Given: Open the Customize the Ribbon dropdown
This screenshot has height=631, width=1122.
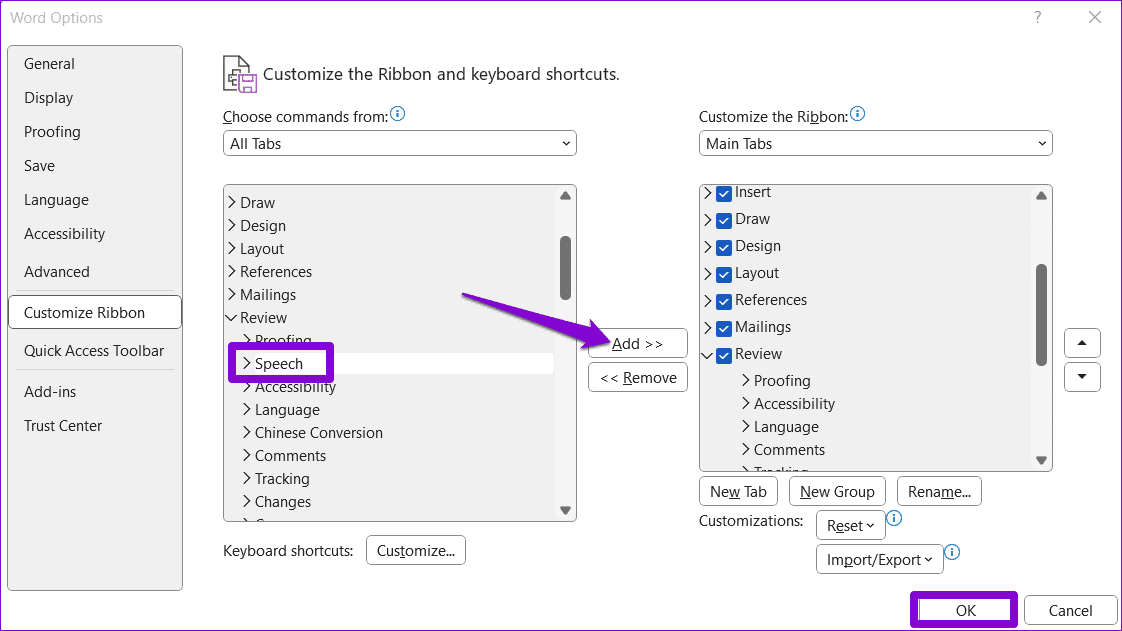Looking at the screenshot, I should [x=875, y=143].
